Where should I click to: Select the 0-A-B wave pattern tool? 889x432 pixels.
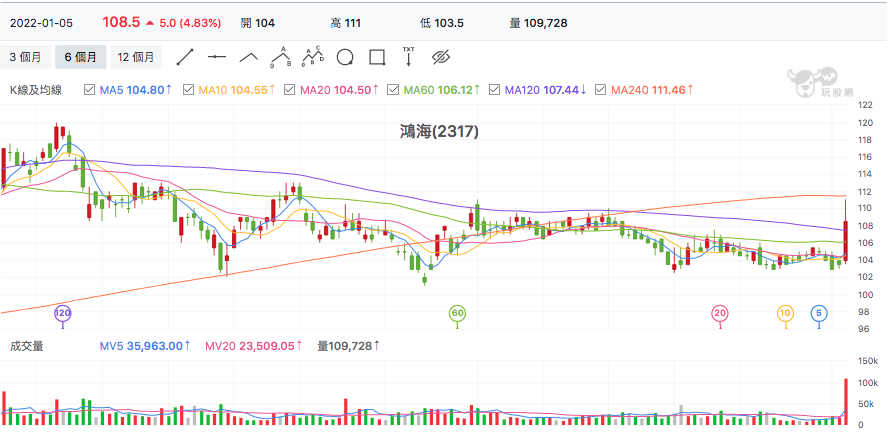281,57
